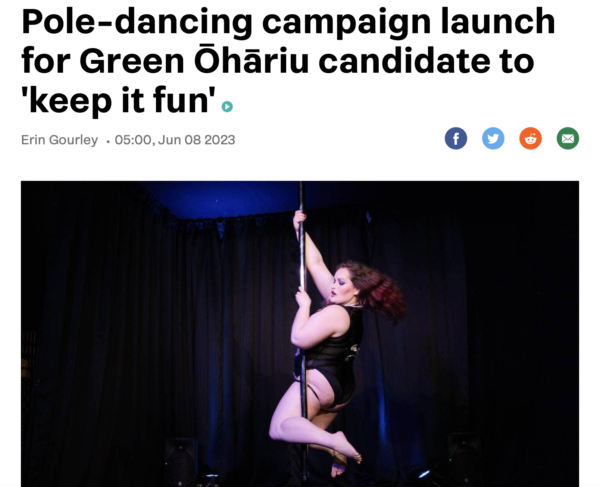This screenshot has width=600, height=487.
Task: Email the article with the envelope icon
Action: pyautogui.click(x=567, y=138)
